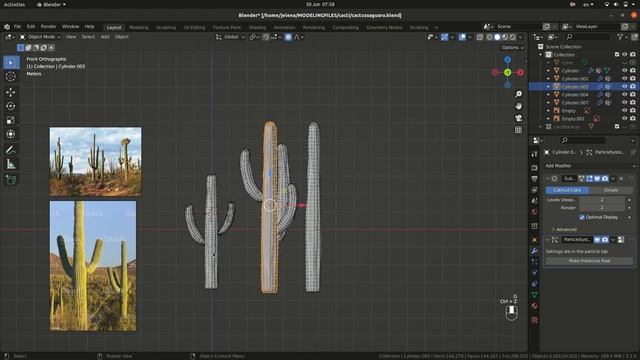Switch to the Modeling workspace tab
The height and width of the screenshot is (360, 640).
[x=138, y=27]
